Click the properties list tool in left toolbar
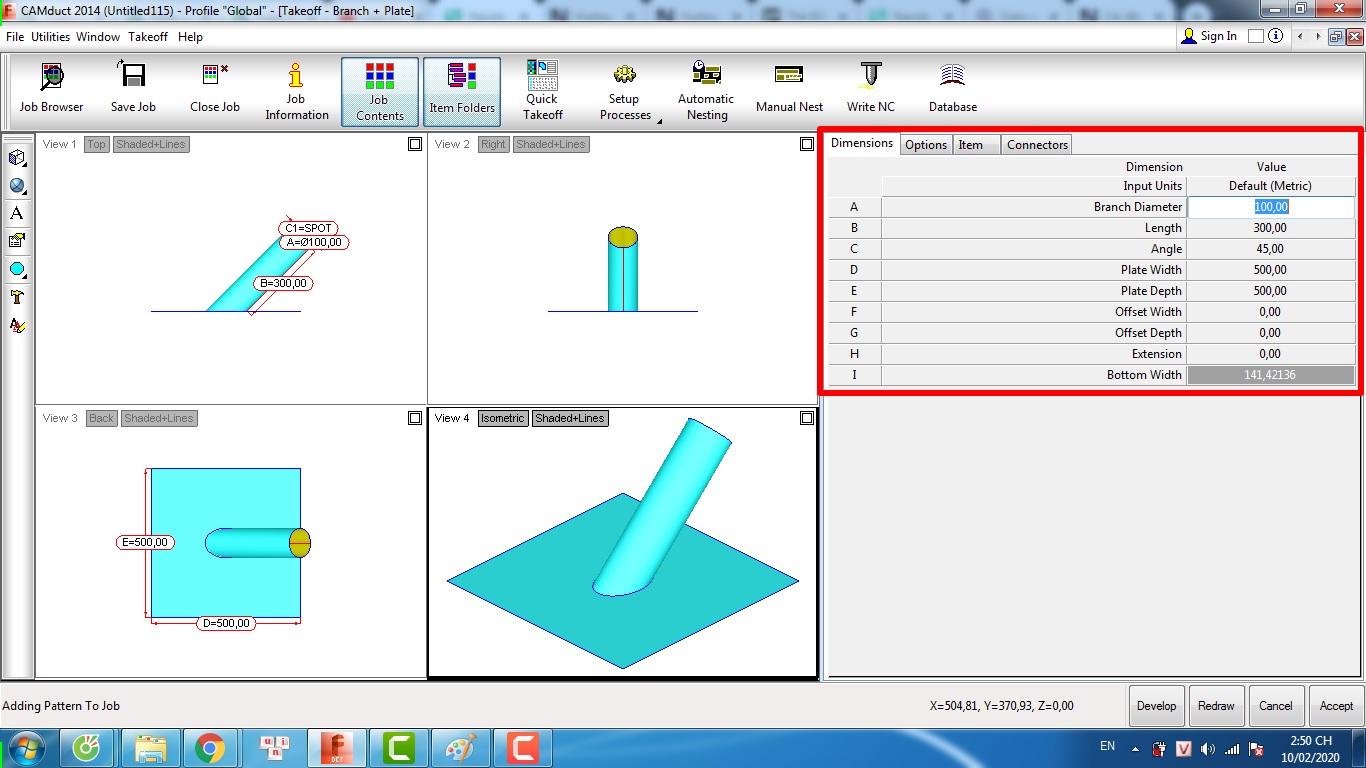The width and height of the screenshot is (1366, 768). click(17, 241)
